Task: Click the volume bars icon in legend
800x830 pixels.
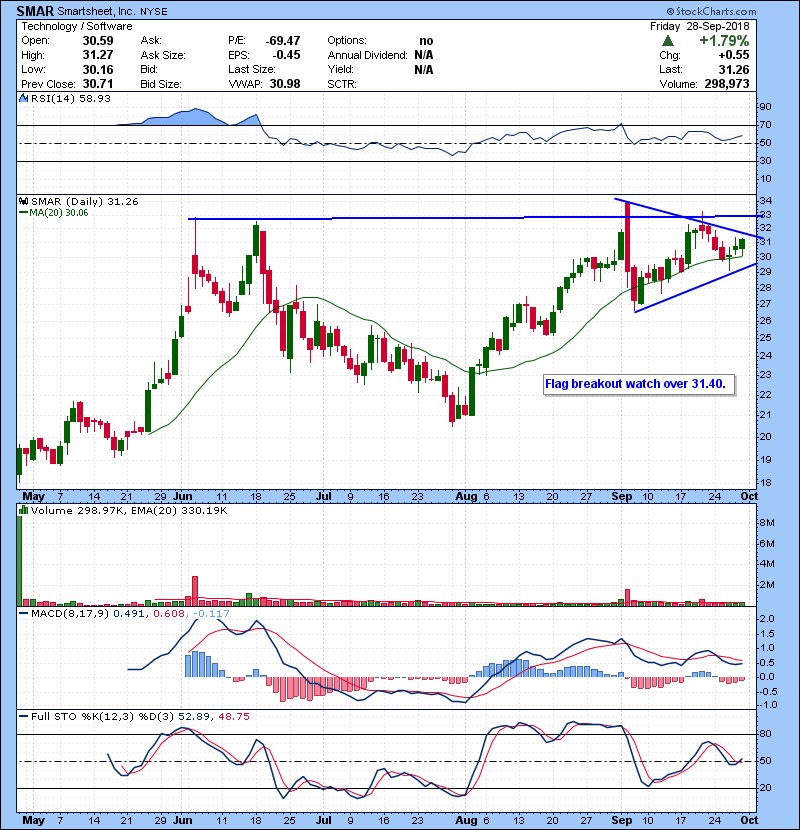Action: pyautogui.click(x=24, y=510)
